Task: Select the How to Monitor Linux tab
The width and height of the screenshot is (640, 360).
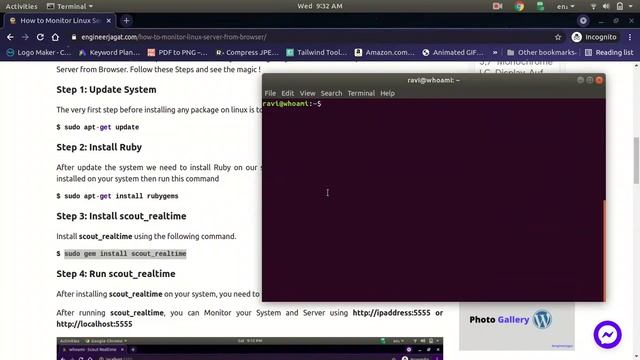Action: pos(60,20)
